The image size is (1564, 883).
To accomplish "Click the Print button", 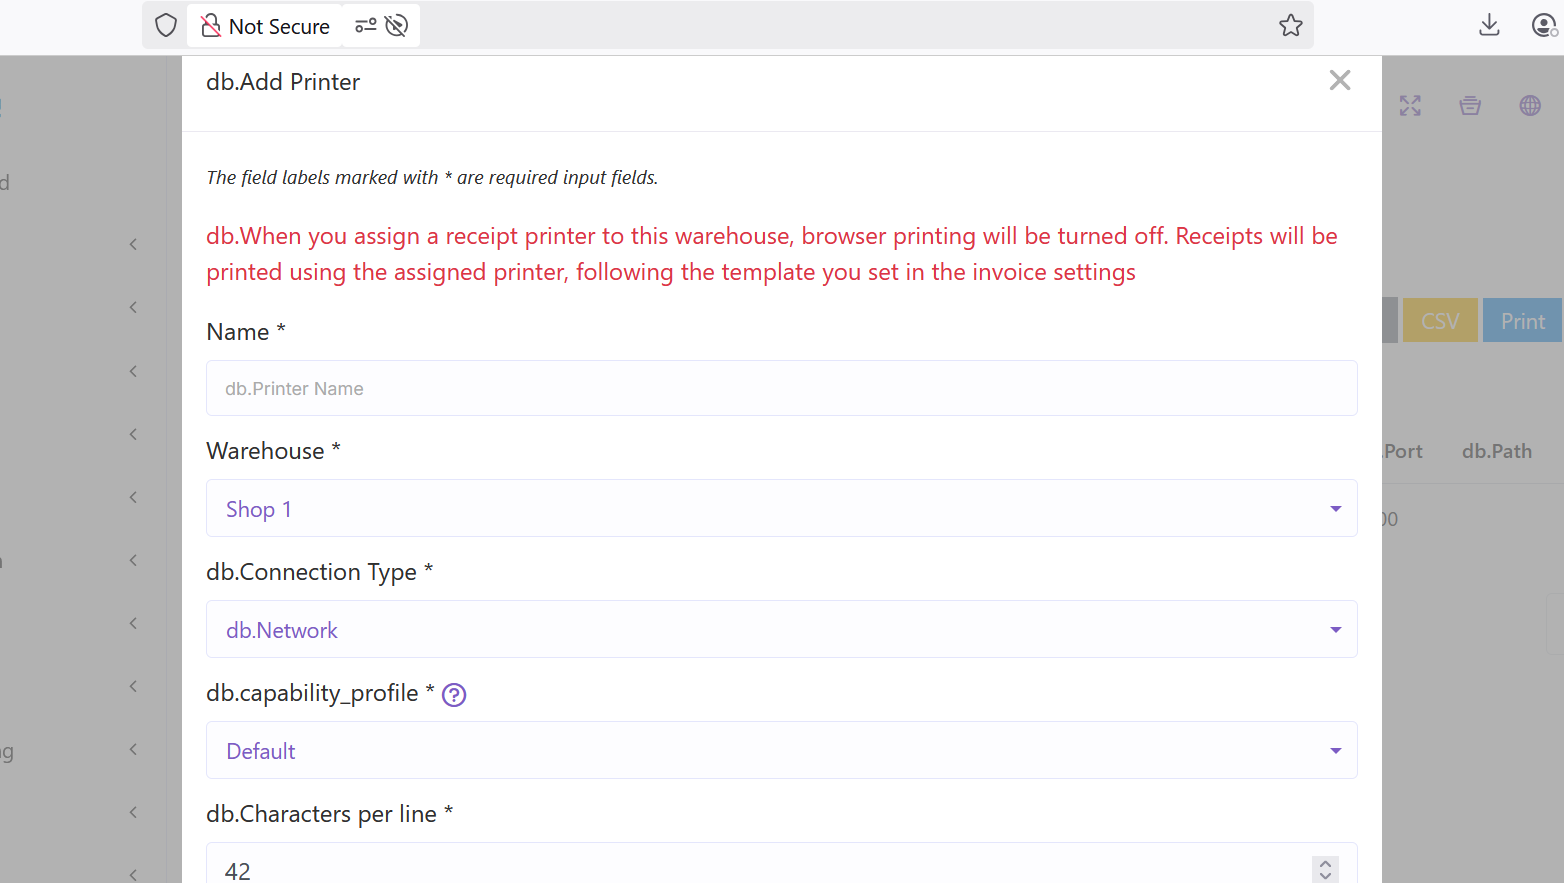I will click(x=1522, y=321).
